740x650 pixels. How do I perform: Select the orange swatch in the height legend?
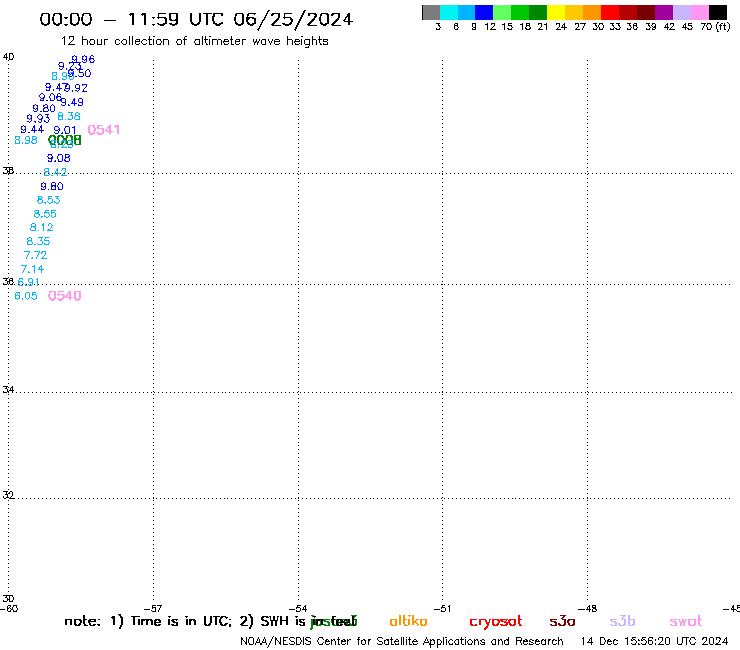coord(592,12)
